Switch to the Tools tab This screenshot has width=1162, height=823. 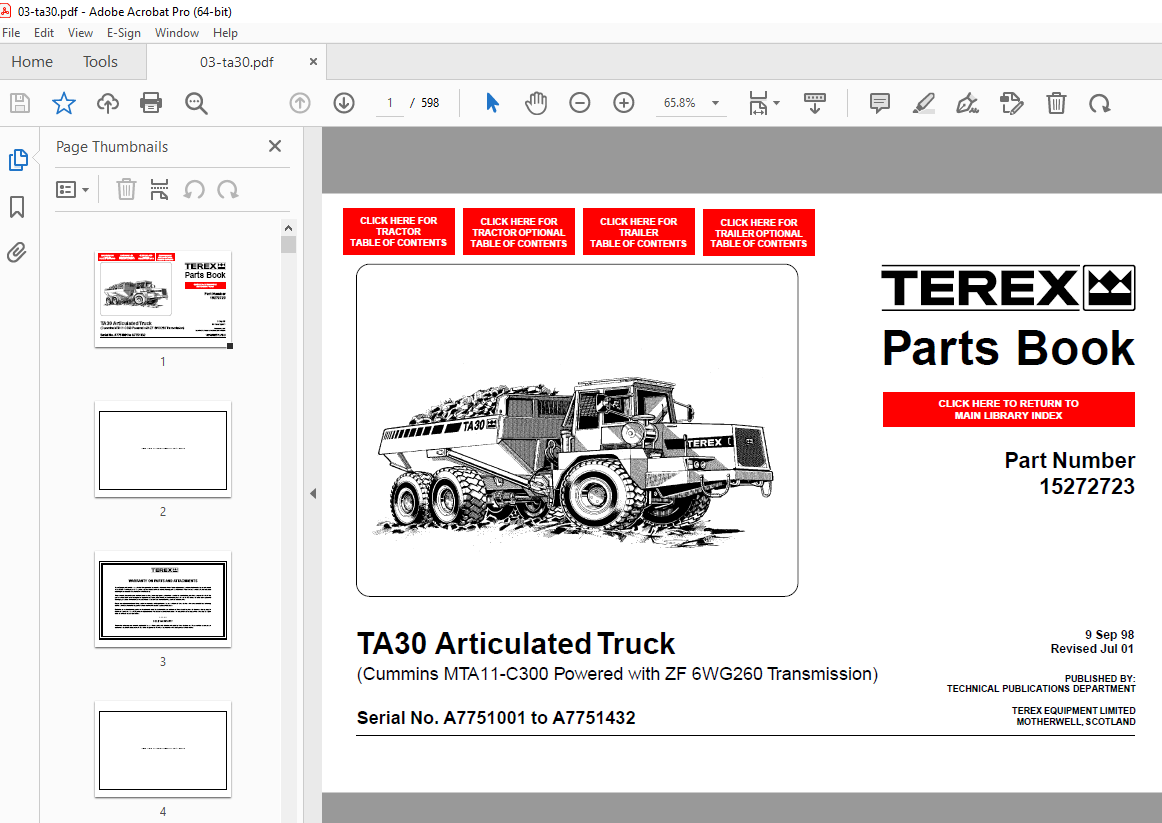[x=100, y=61]
